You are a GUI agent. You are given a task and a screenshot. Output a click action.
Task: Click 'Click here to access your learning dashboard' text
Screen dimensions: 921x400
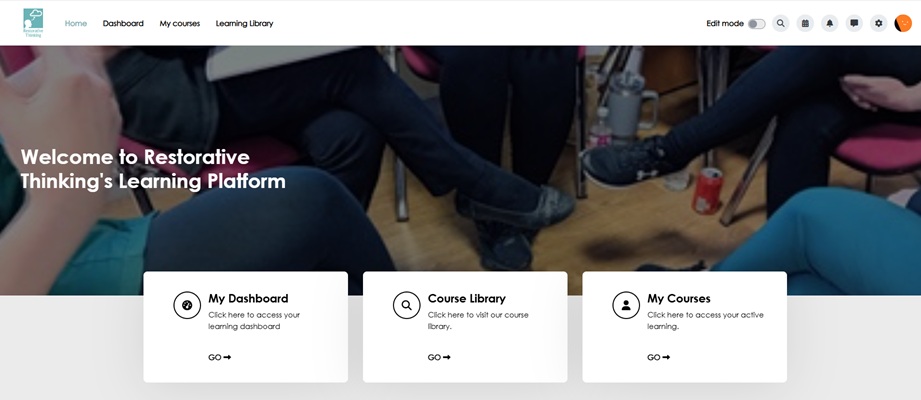coord(254,321)
